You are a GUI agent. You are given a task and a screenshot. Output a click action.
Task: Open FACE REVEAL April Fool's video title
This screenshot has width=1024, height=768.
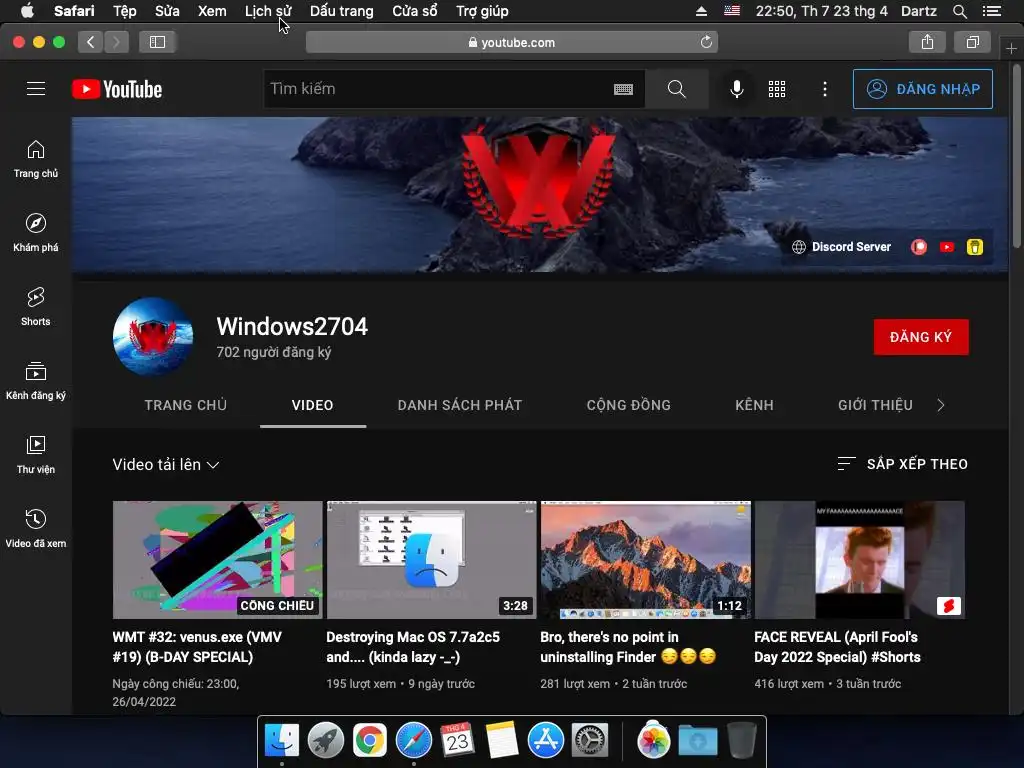pyautogui.click(x=837, y=647)
